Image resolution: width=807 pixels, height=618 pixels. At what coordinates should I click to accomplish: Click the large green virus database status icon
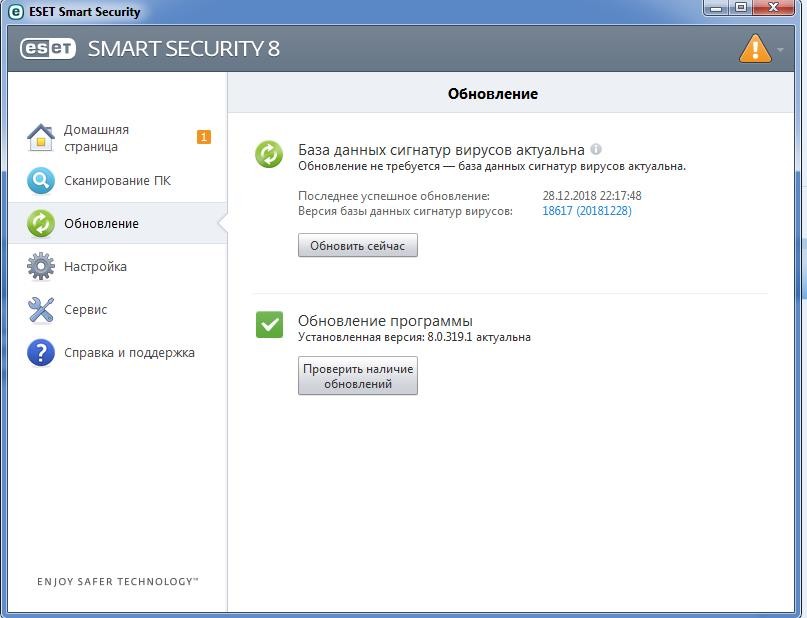point(269,154)
